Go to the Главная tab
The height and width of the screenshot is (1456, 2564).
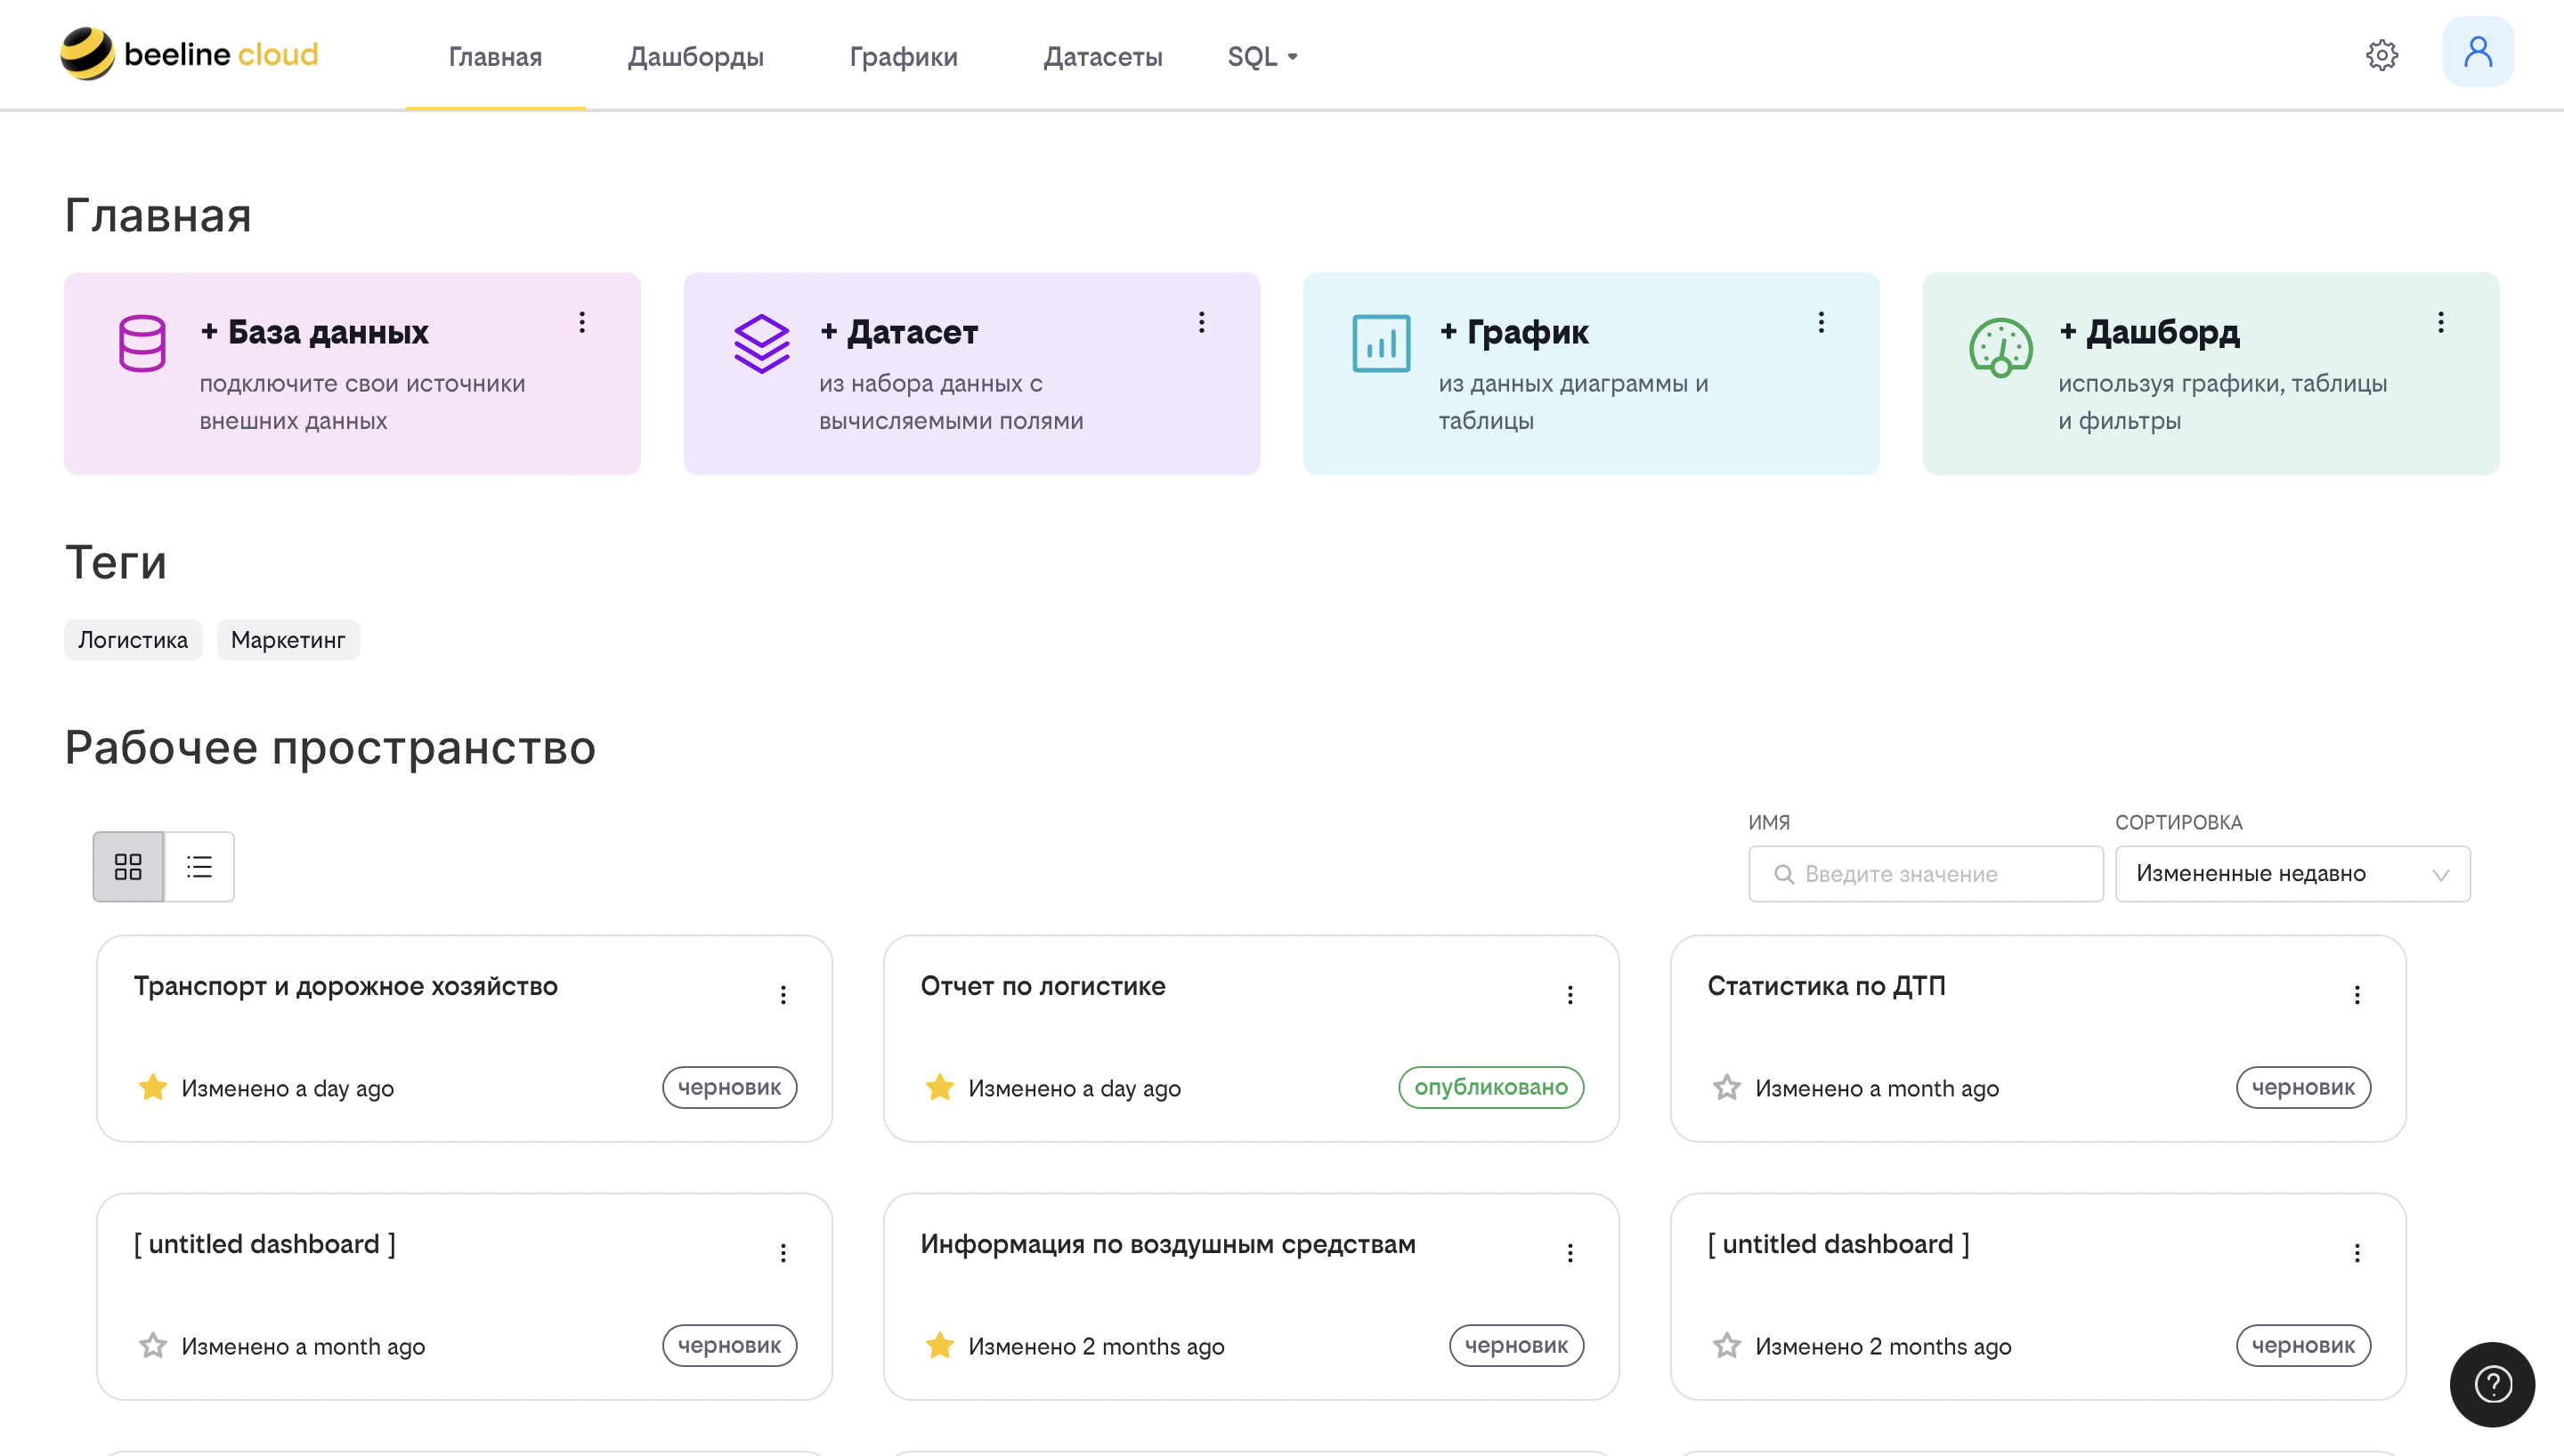click(495, 56)
